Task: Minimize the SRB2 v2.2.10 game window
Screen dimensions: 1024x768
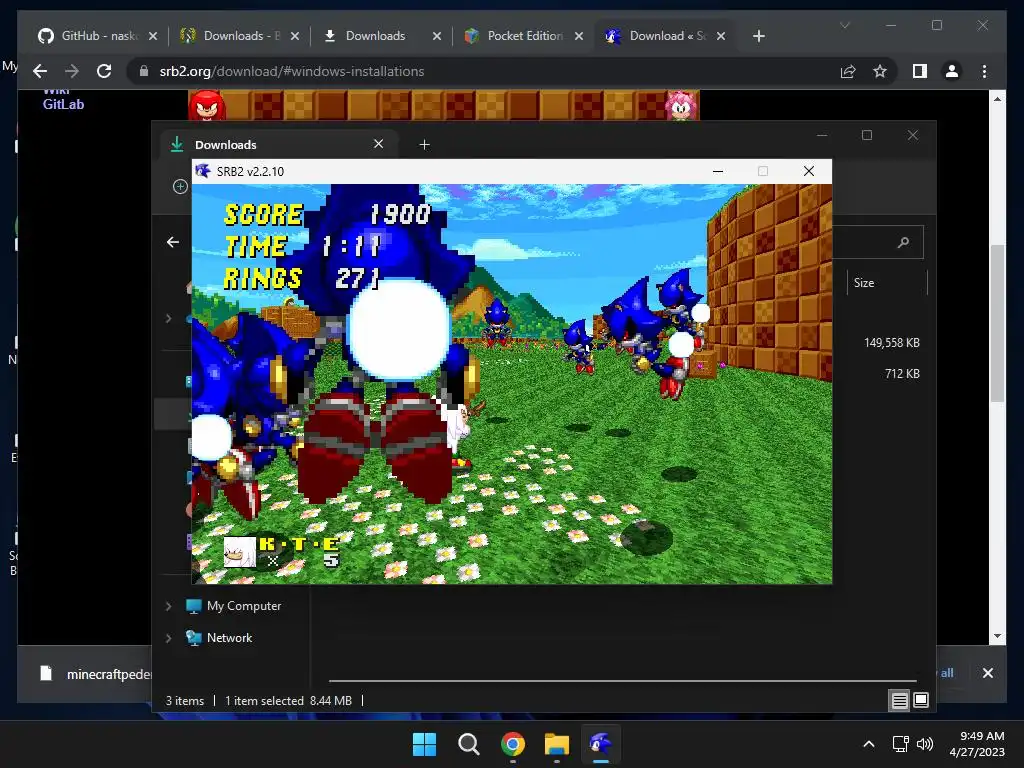Action: [x=718, y=171]
